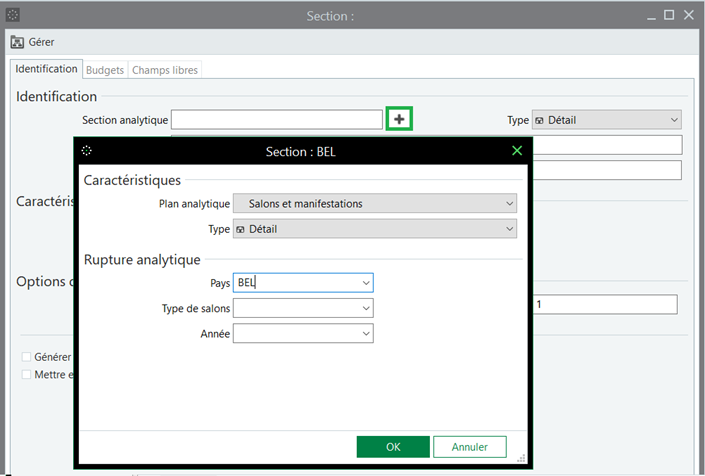Screen dimensions: 705x476
Task: Close the Section : BEL dialog
Action: click(x=517, y=151)
